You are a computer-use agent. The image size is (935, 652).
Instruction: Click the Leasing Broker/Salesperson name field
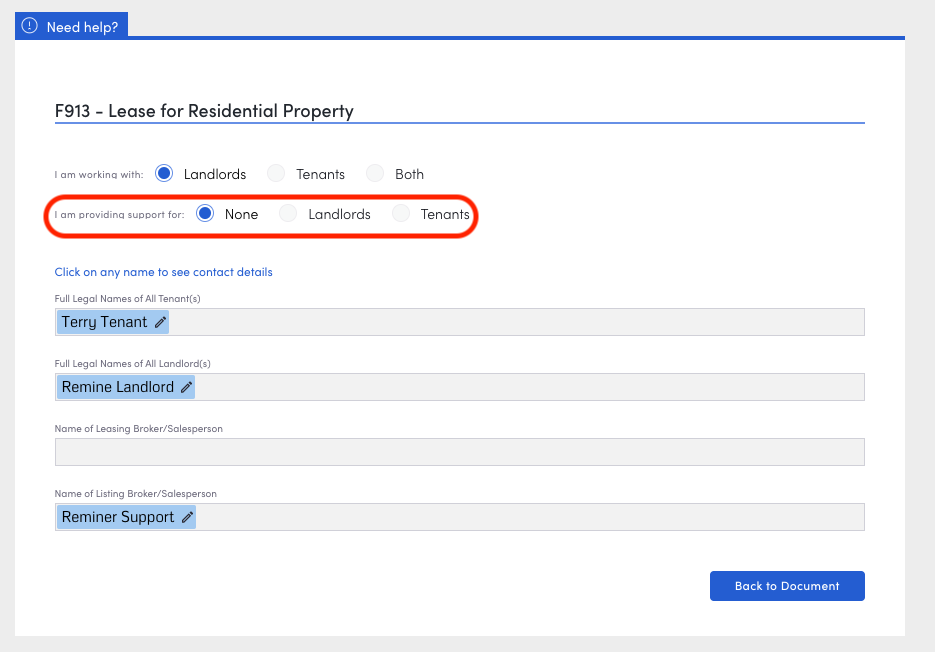pos(459,452)
